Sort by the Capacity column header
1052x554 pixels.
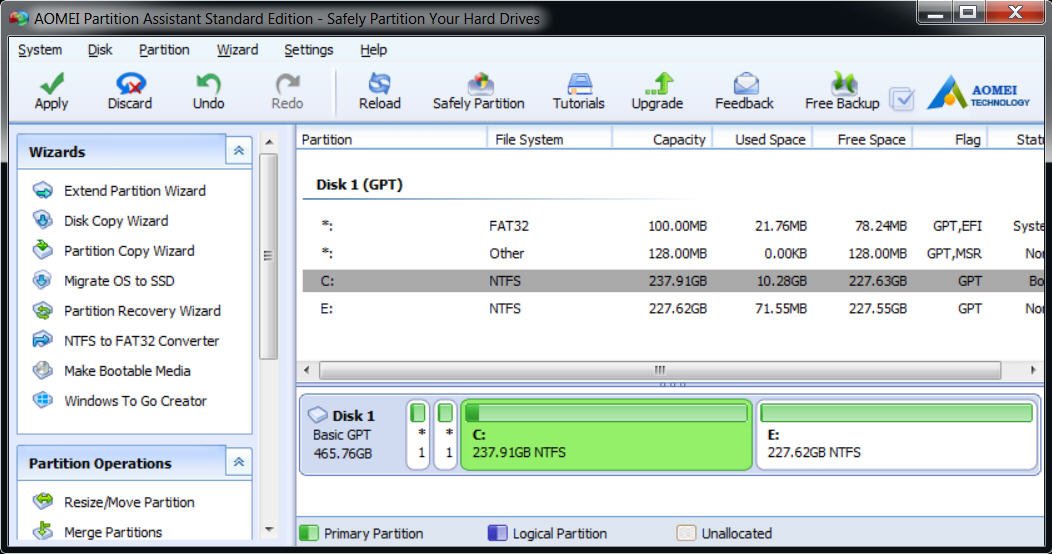point(662,139)
